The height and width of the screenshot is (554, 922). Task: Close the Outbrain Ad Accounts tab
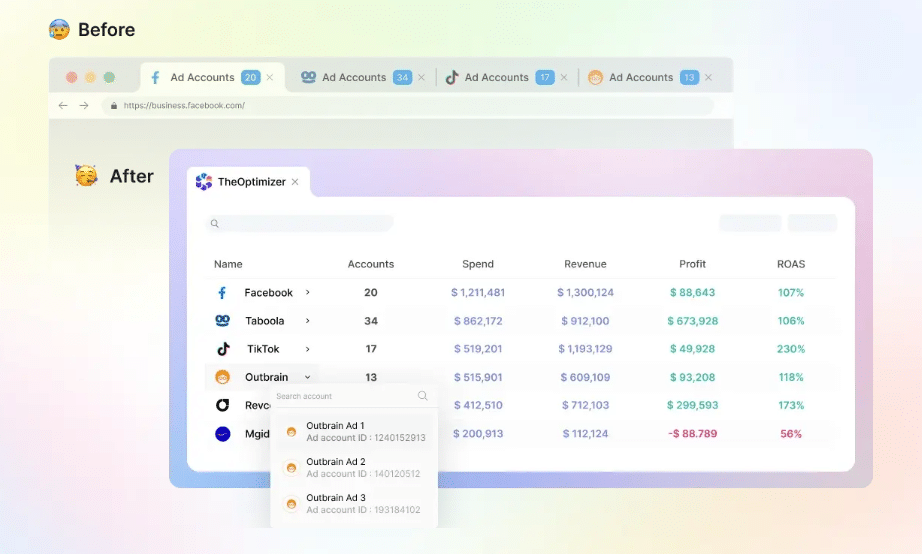(709, 78)
